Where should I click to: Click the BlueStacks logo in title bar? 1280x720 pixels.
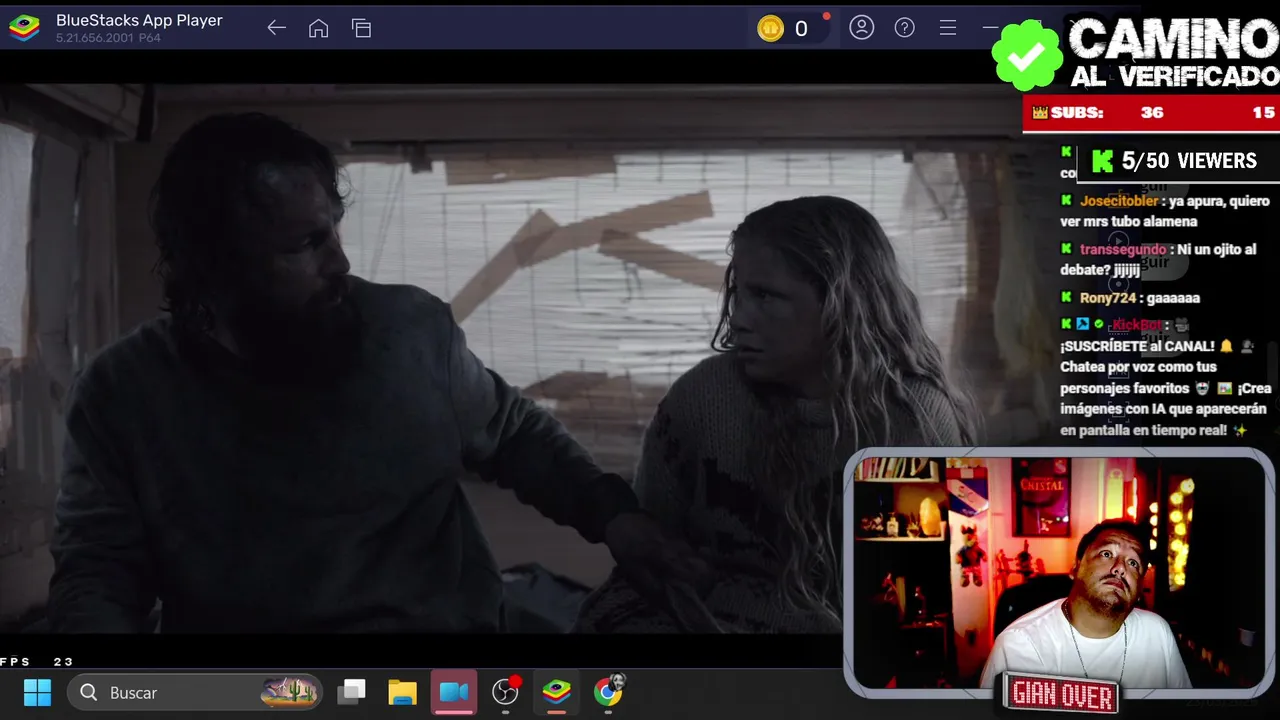24,28
